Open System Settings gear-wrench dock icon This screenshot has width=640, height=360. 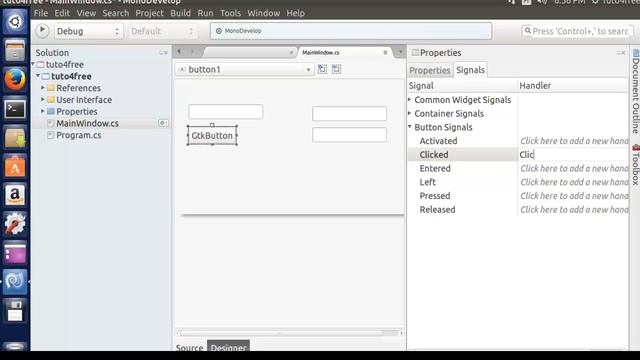tap(15, 224)
